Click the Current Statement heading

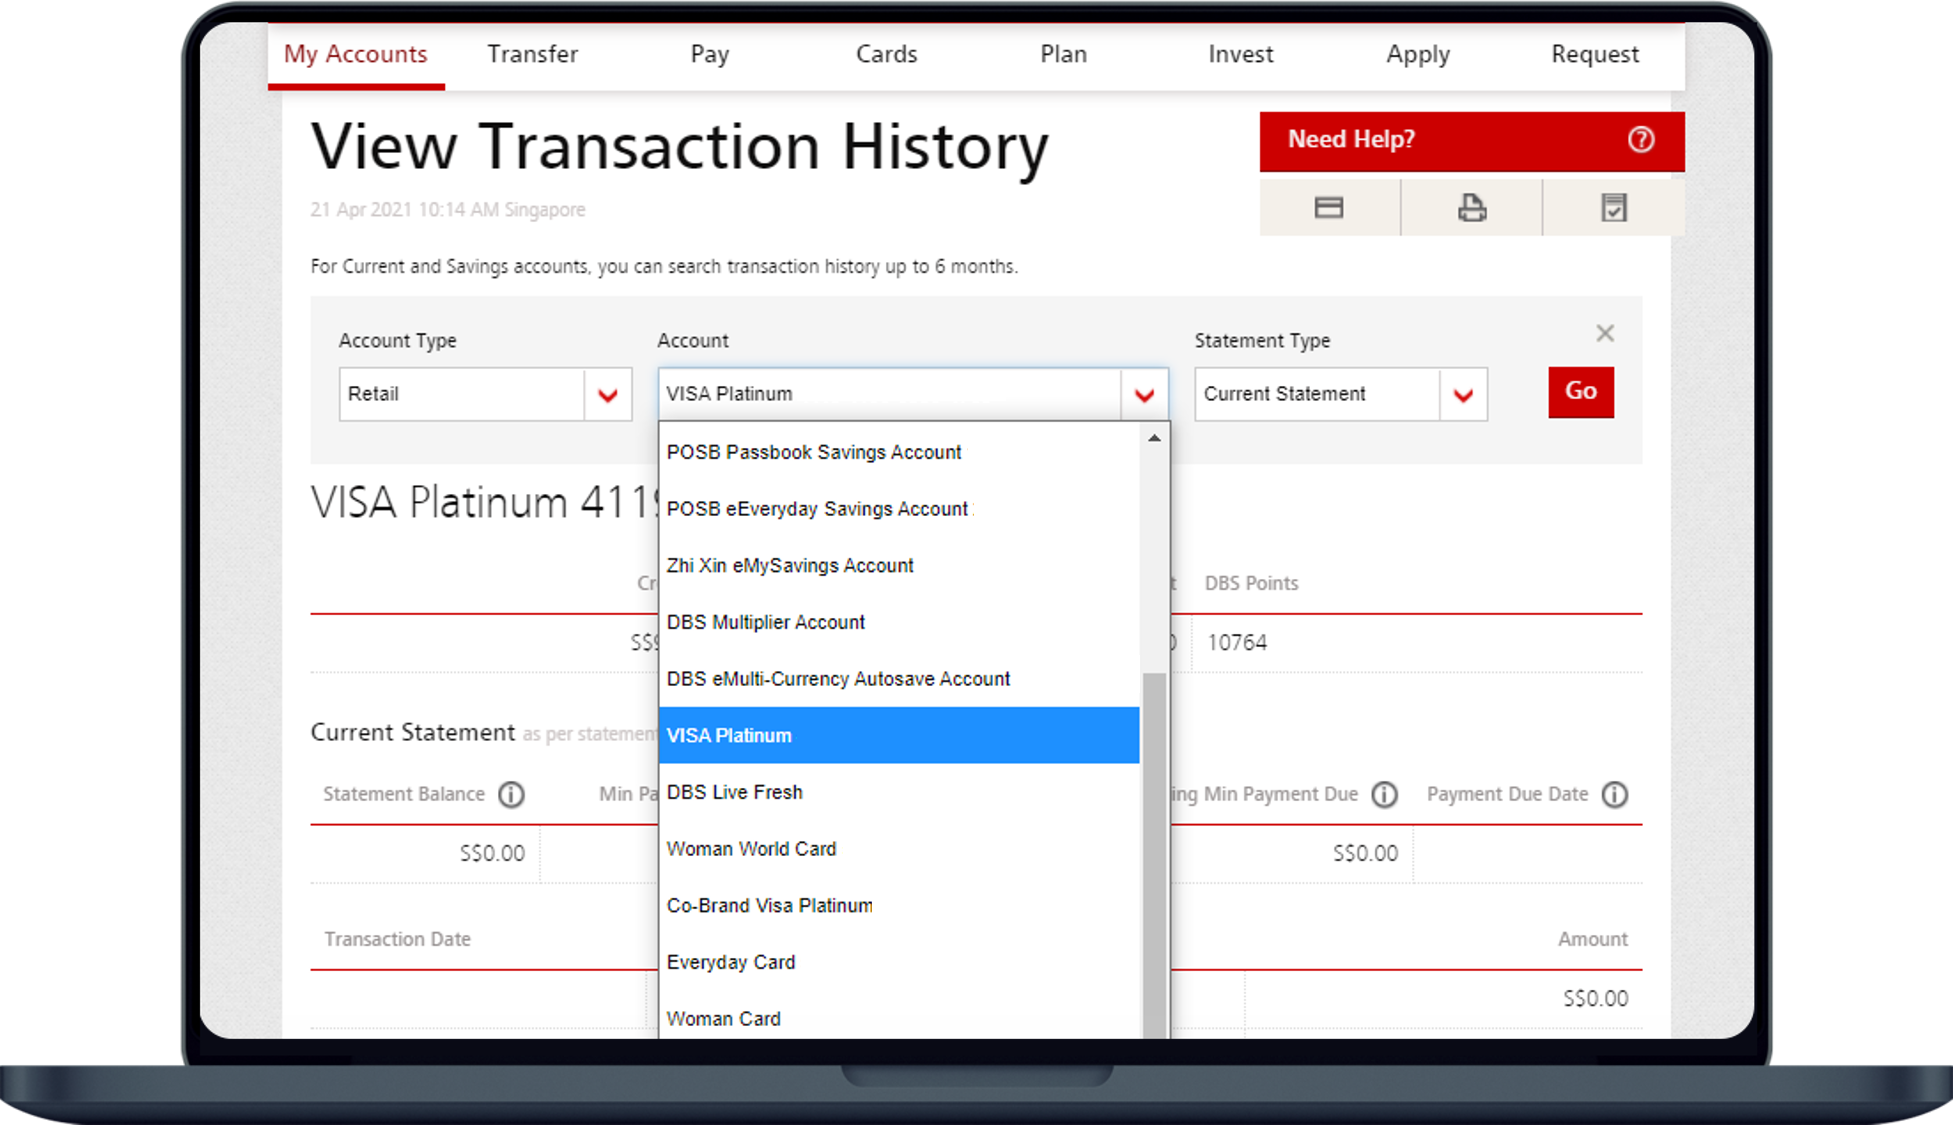click(413, 732)
